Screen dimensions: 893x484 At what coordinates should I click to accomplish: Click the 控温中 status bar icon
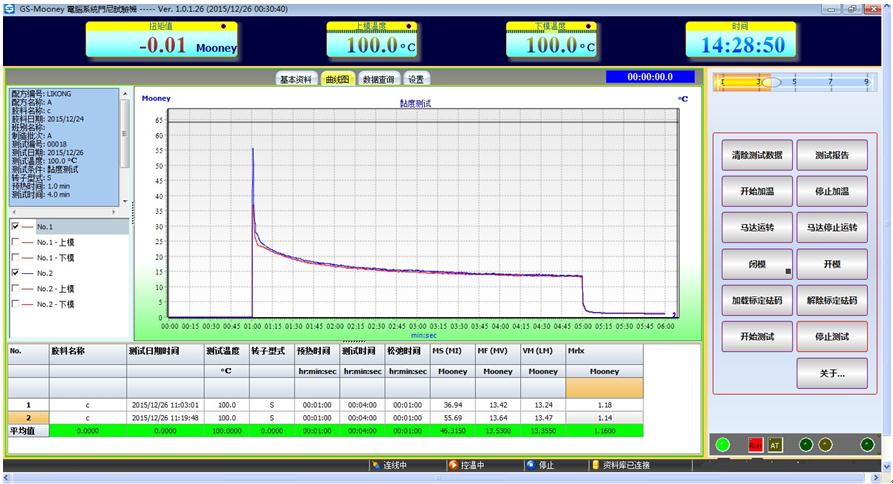click(453, 465)
